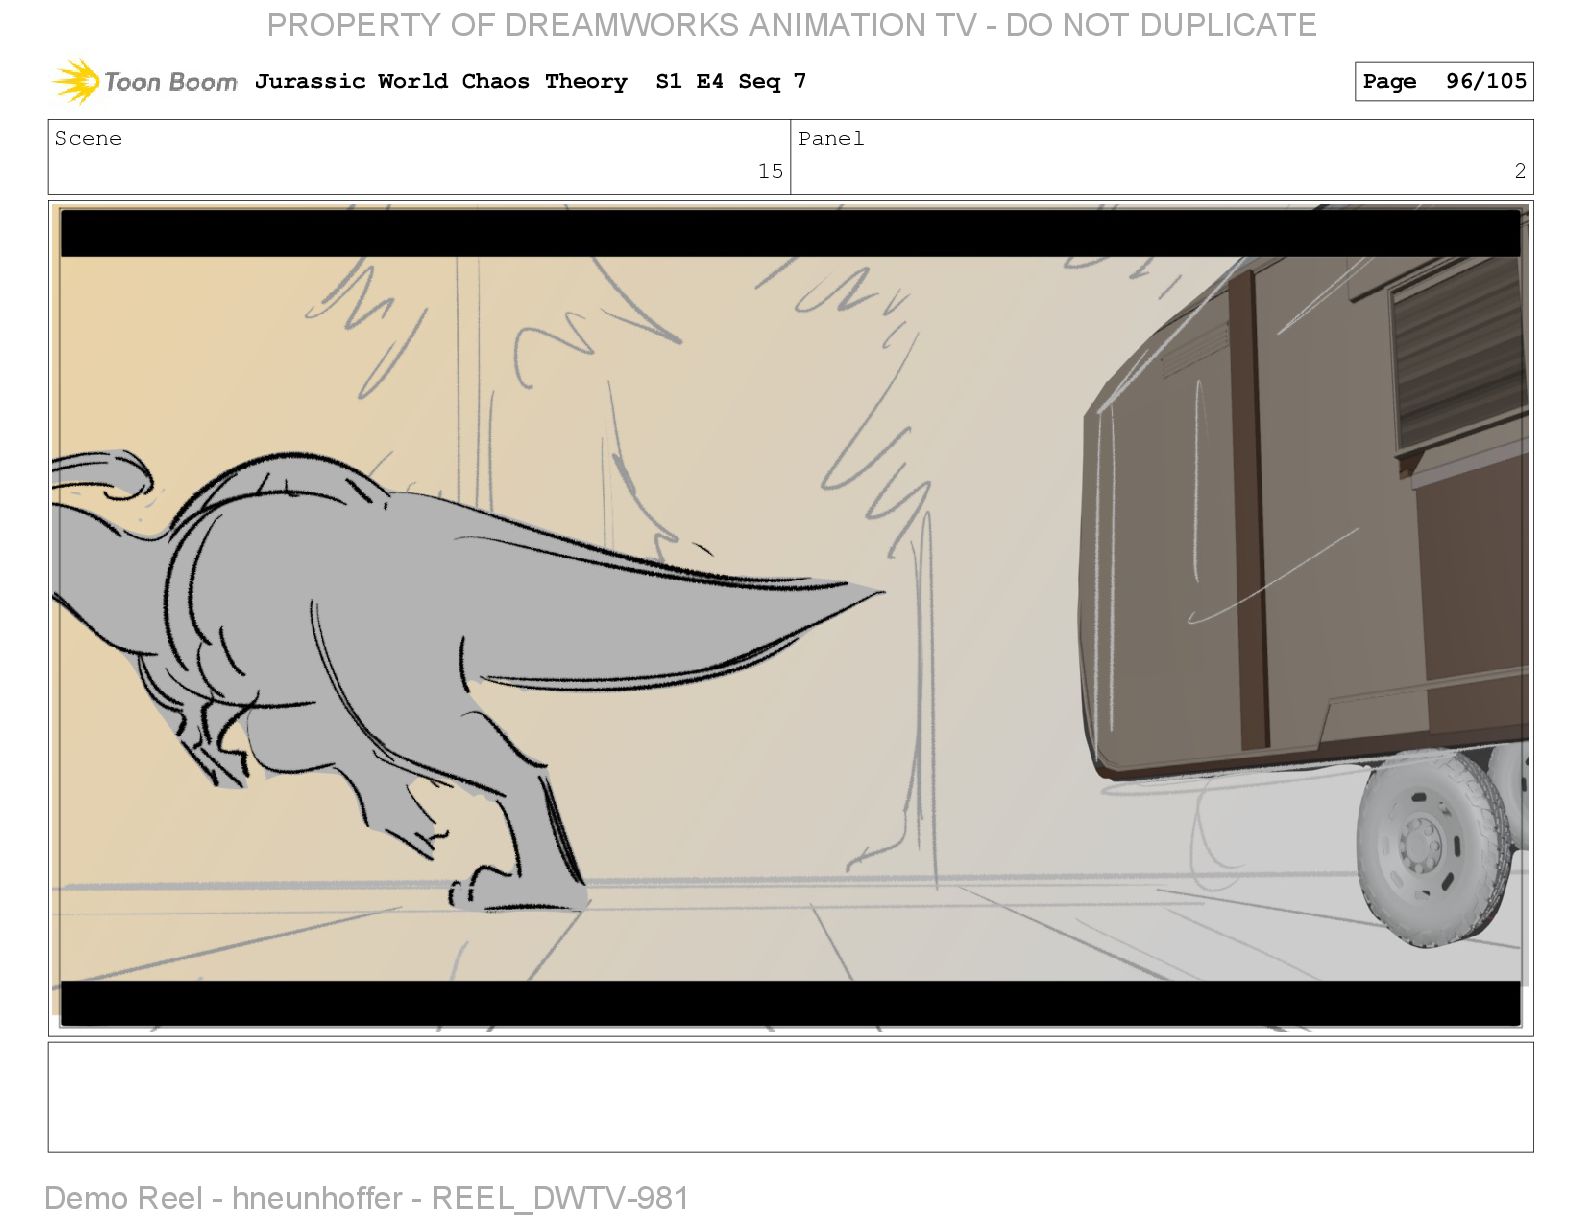Click the 'PROPERTY OF DREAMWORKS ANIMATION TV' header
The width and height of the screenshot is (1584, 1224).
[791, 25]
